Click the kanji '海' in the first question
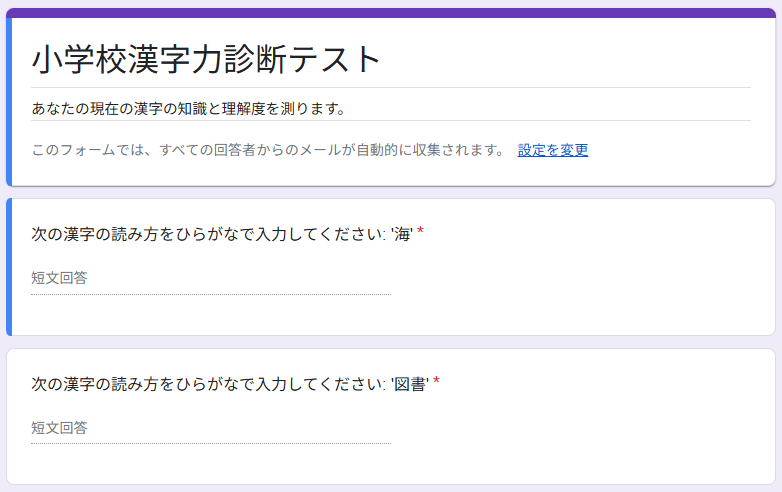The height and width of the screenshot is (492, 782). 403,234
